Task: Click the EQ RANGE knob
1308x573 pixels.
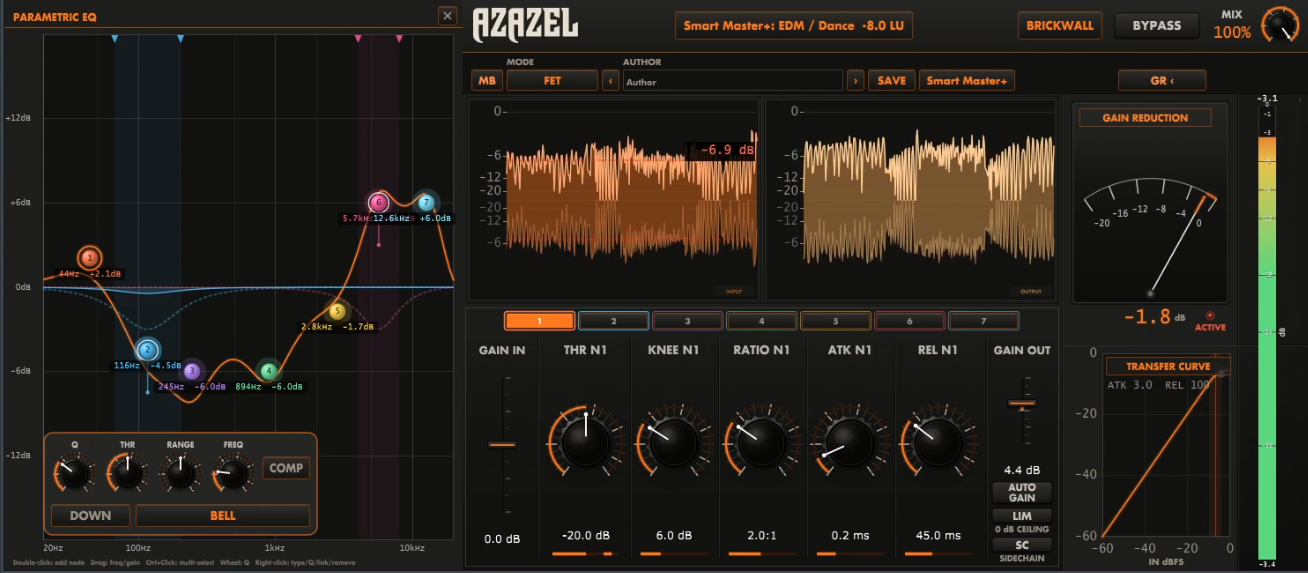Action: tap(180, 473)
